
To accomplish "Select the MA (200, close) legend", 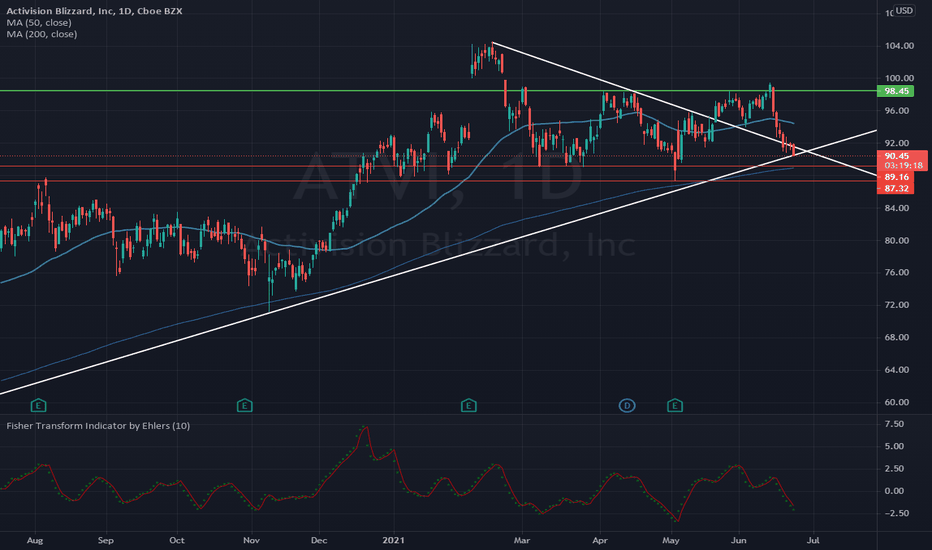I will (x=42, y=34).
